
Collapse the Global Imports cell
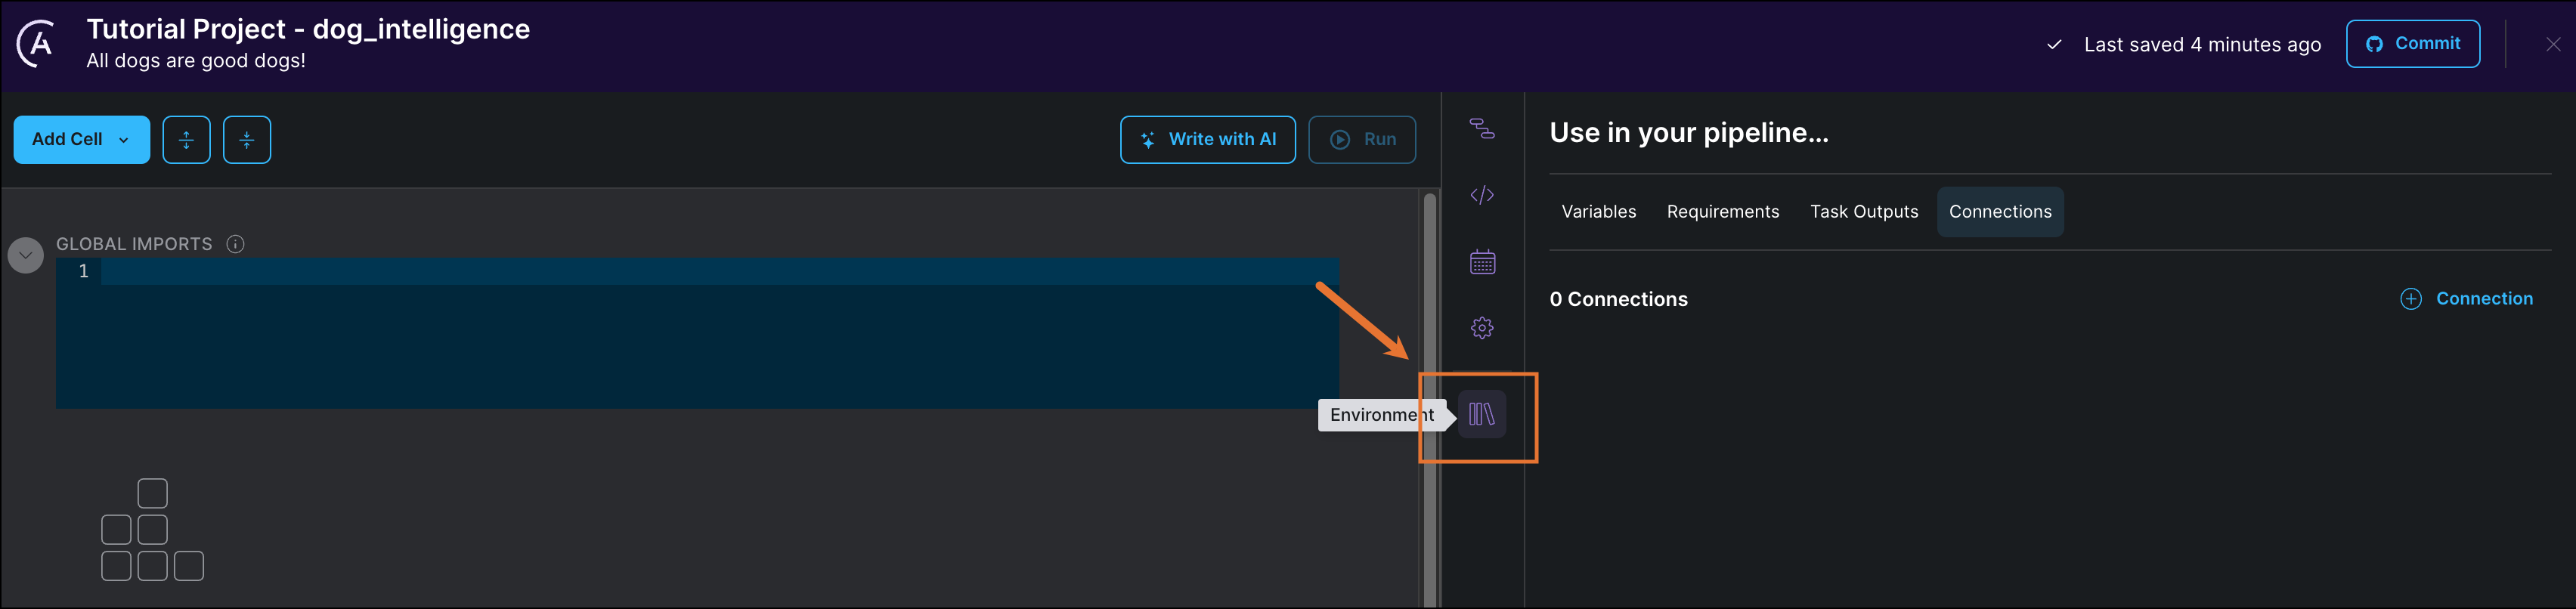point(26,256)
